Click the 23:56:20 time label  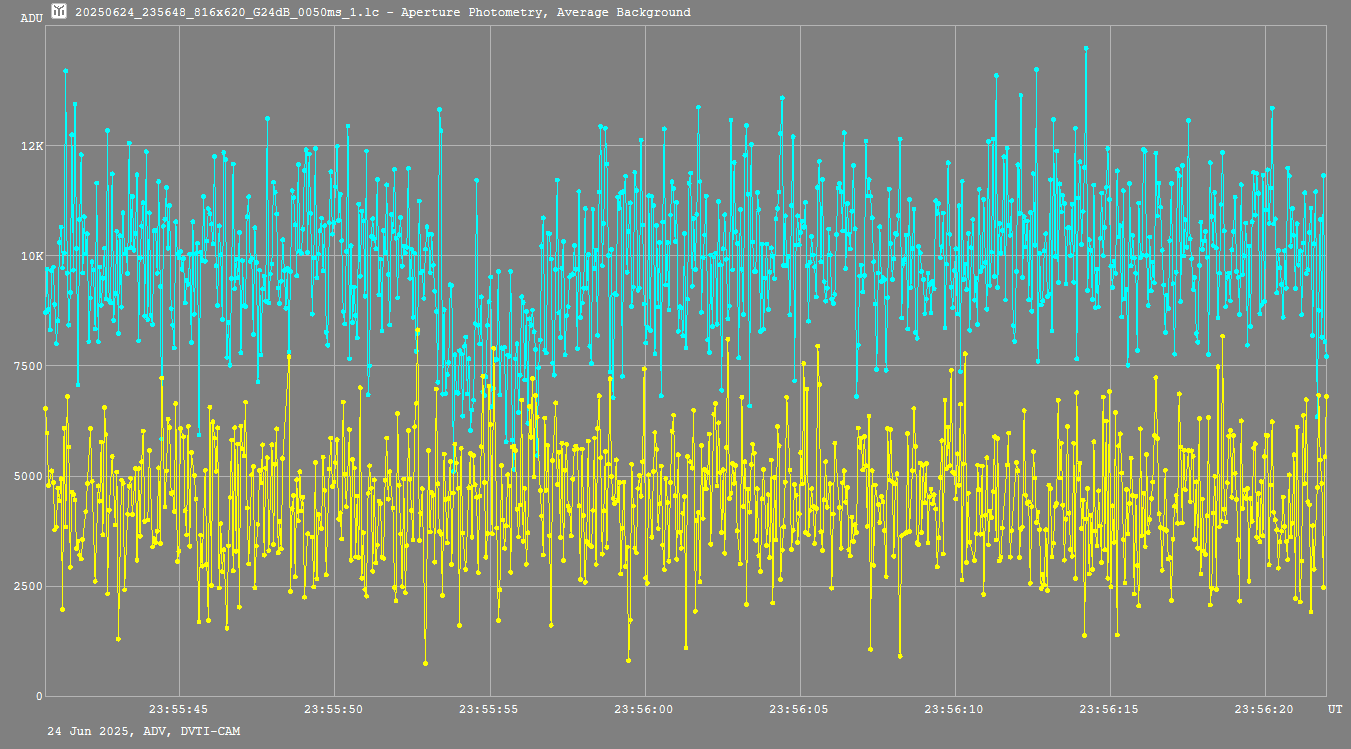pyautogui.click(x=1264, y=709)
